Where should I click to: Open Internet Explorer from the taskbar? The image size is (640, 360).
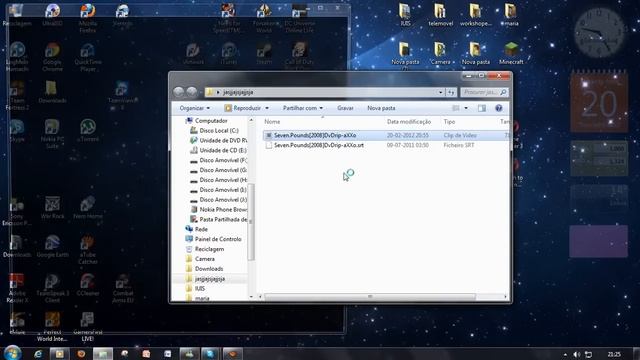(x=38, y=353)
